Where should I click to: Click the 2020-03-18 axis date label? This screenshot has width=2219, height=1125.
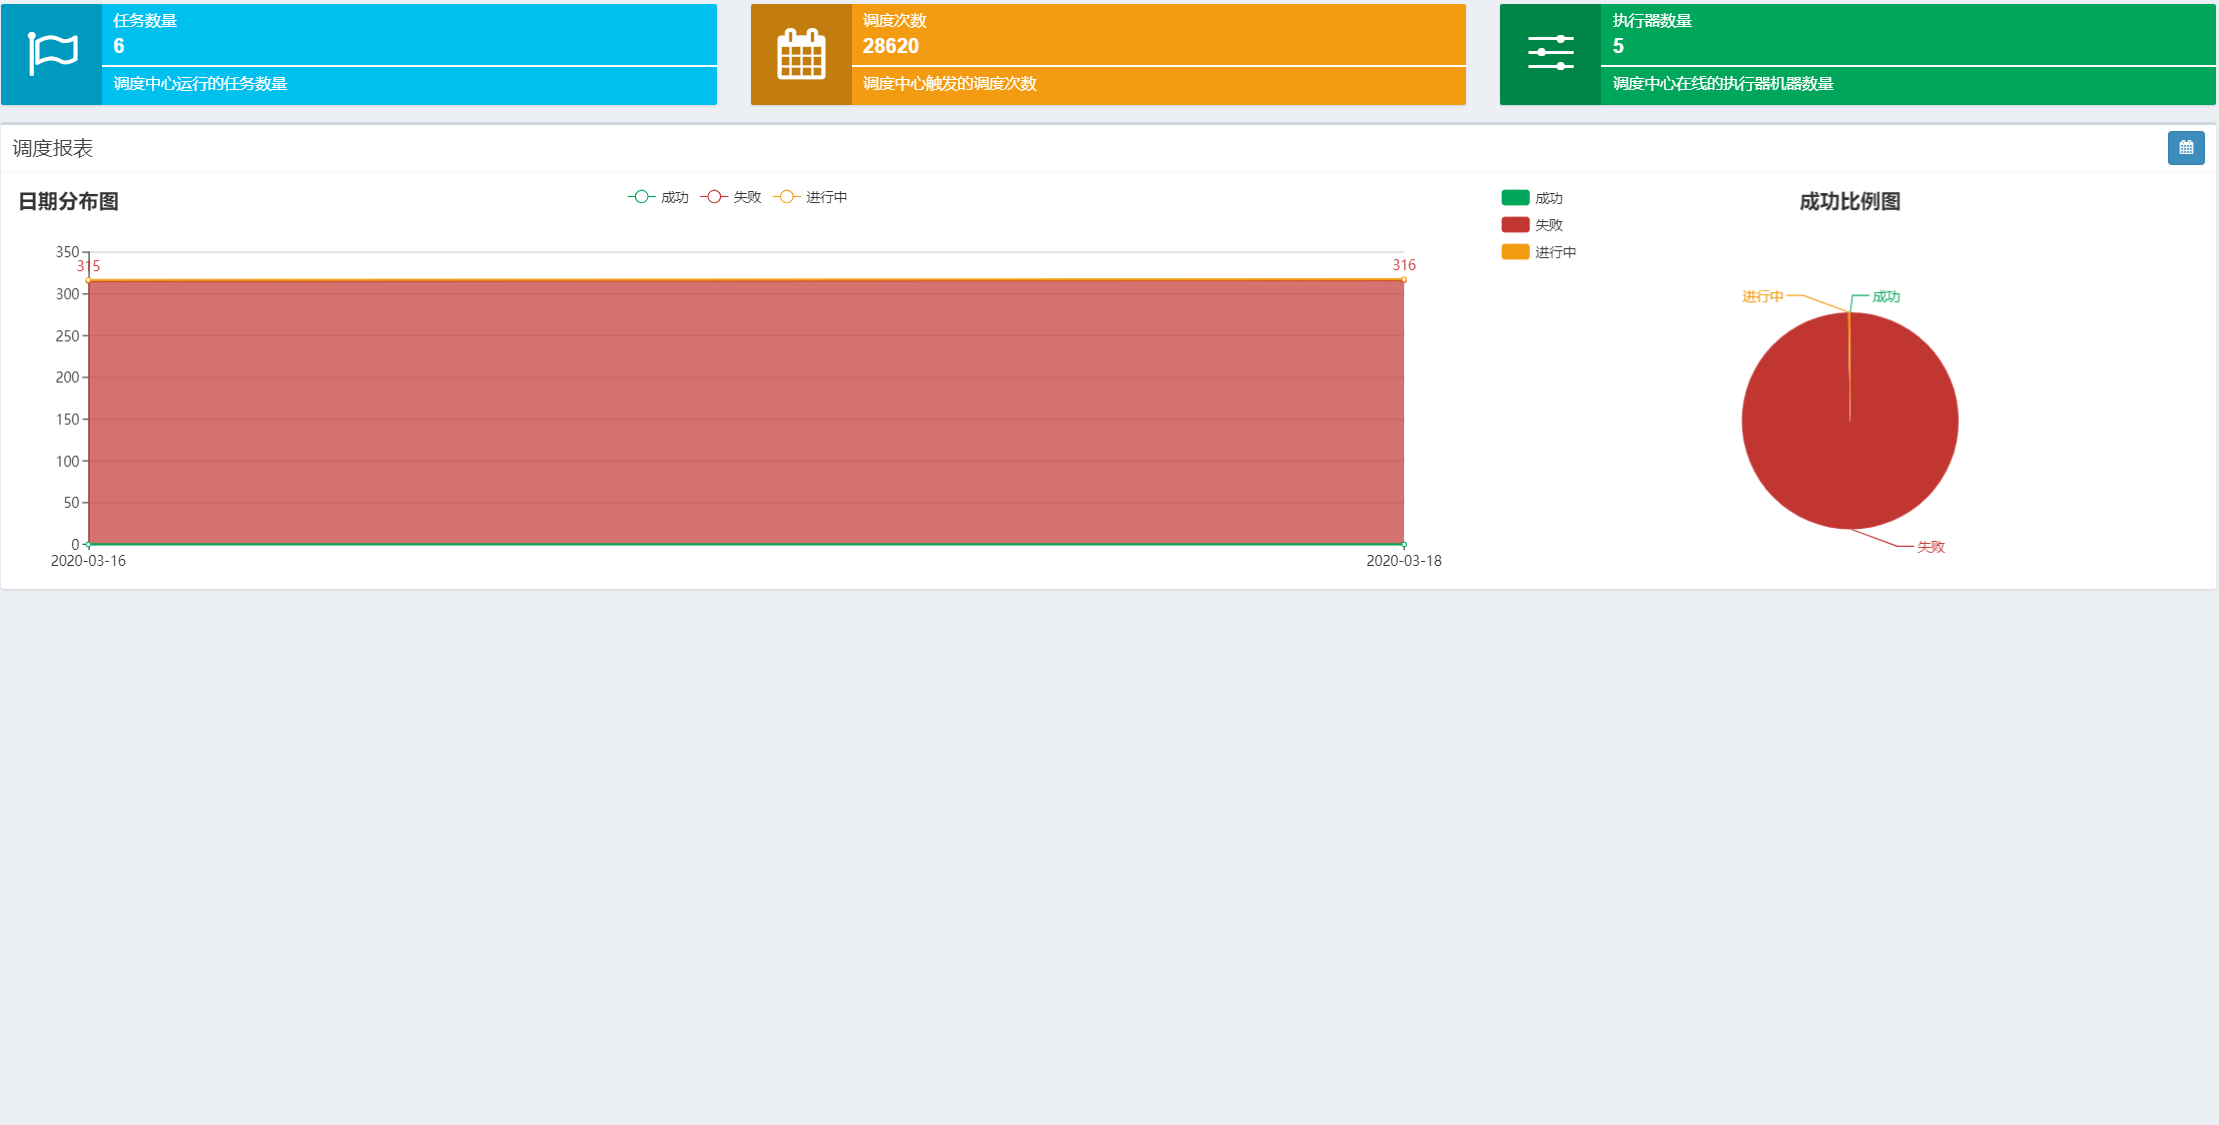pyautogui.click(x=1404, y=561)
